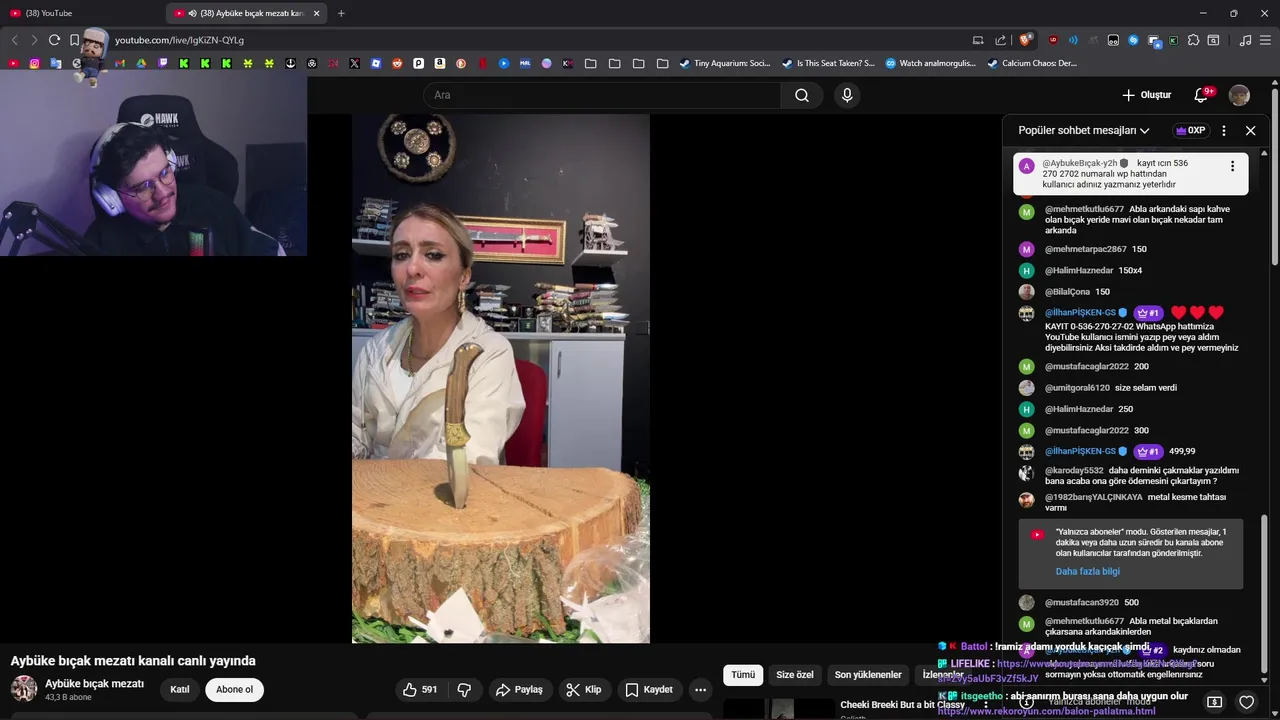Open more actions three-dot button under video
This screenshot has height=720, width=1280.
(x=700, y=689)
